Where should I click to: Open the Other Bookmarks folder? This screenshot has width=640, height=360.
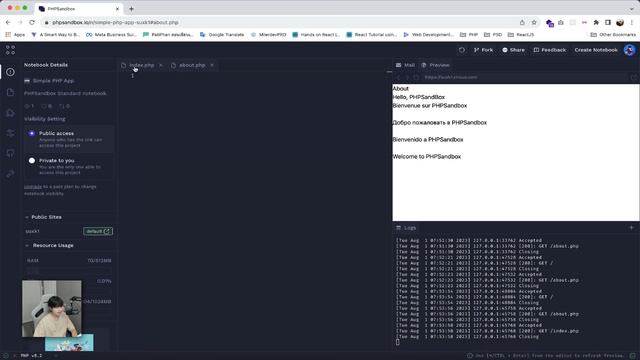click(x=613, y=35)
